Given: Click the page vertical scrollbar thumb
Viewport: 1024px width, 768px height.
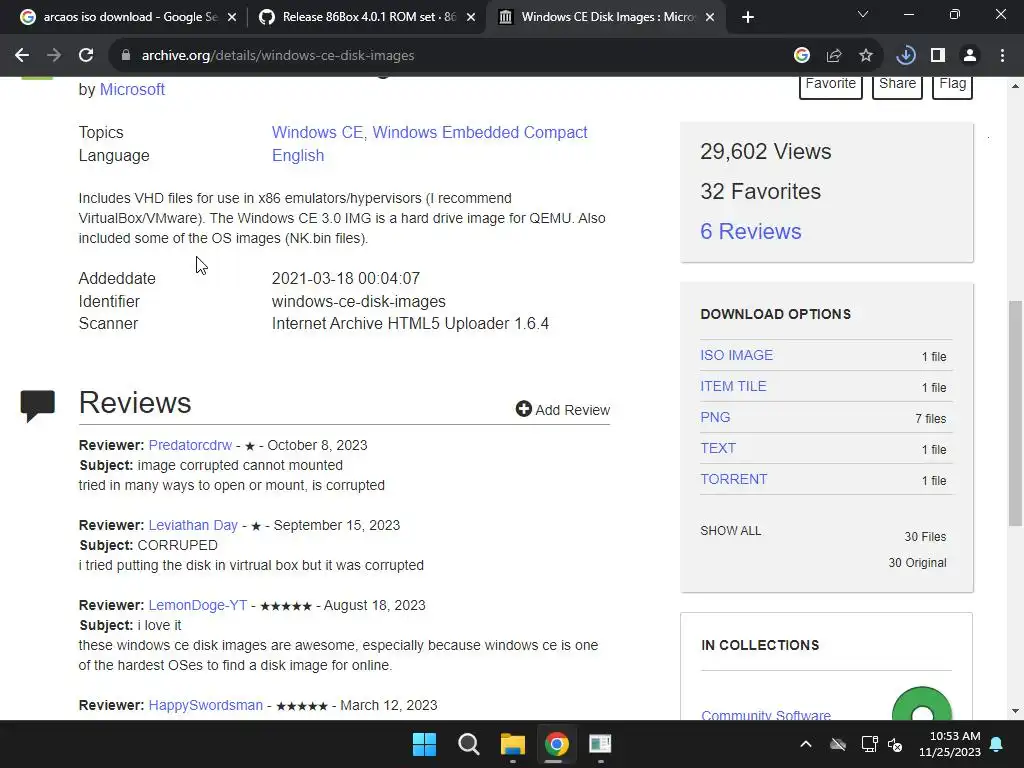Looking at the screenshot, I should pyautogui.click(x=1015, y=413).
